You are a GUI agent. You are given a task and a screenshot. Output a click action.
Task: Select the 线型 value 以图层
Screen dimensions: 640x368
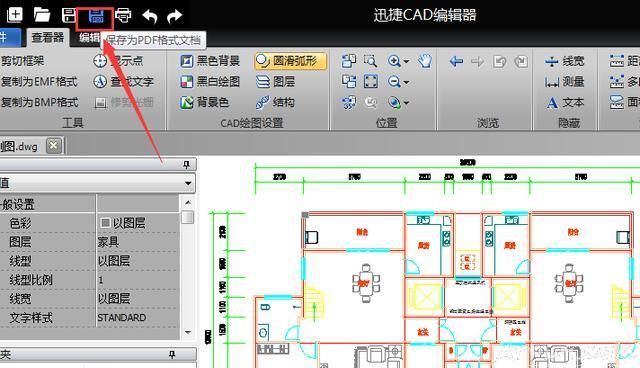pos(114,261)
